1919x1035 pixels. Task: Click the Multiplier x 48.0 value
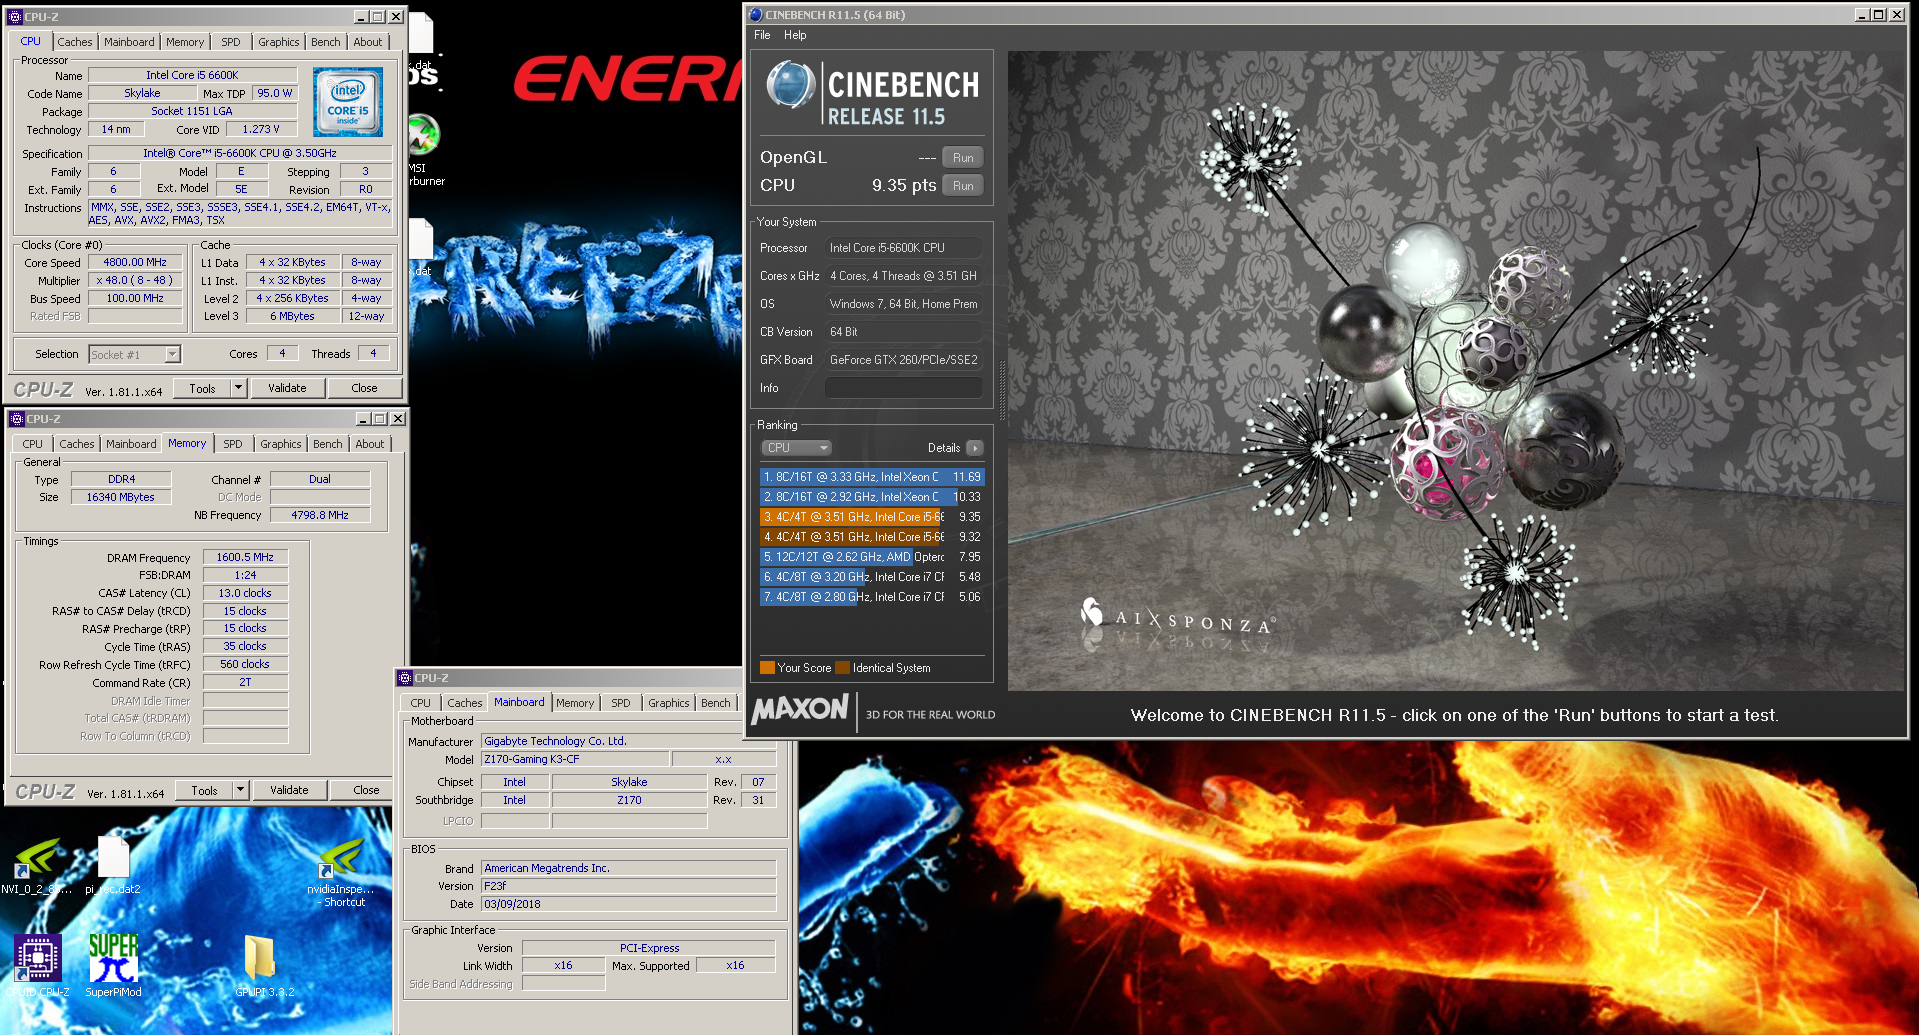pos(135,280)
